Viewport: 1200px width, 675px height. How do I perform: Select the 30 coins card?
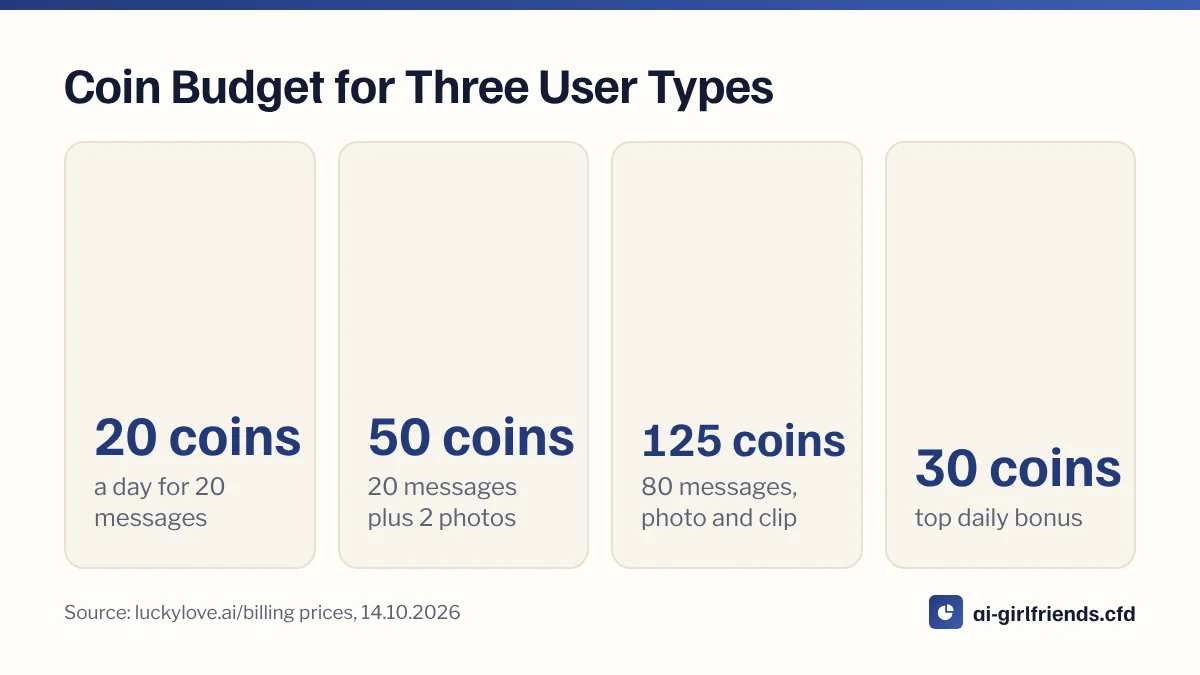click(x=1010, y=355)
